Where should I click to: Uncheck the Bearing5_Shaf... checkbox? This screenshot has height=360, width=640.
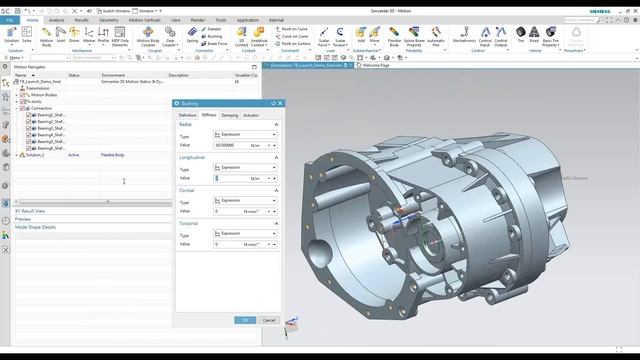pyautogui.click(x=29, y=142)
